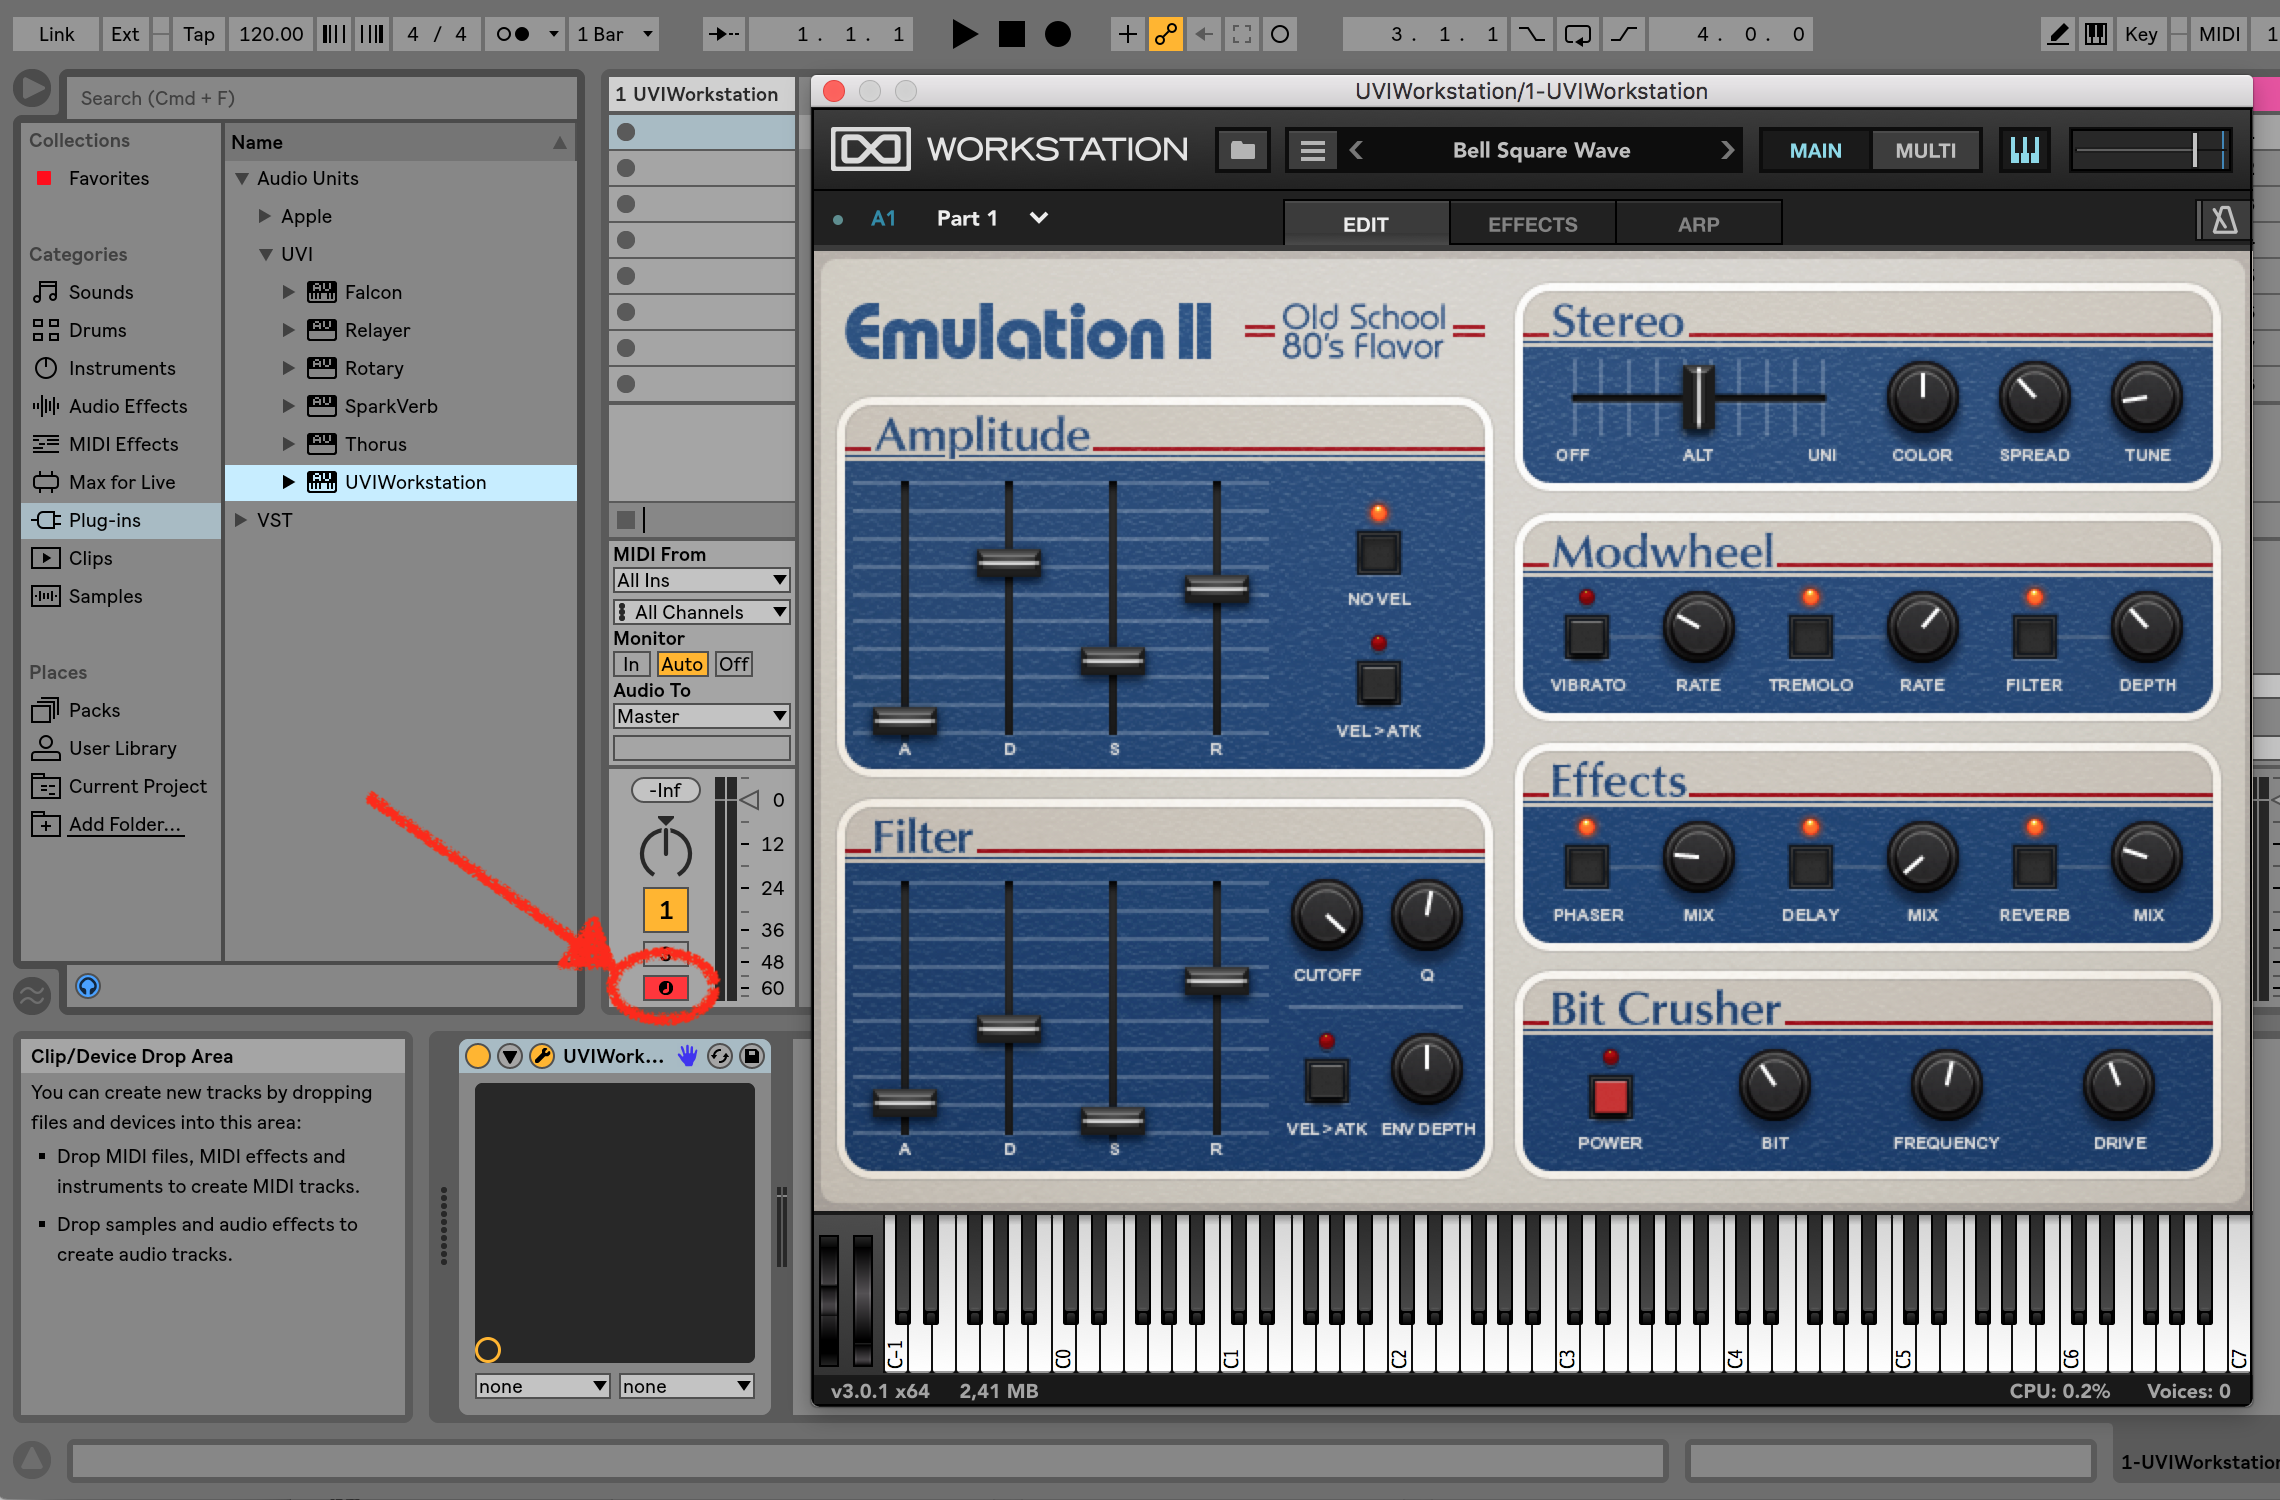The image size is (2280, 1500).
Task: Open the Part 1 dropdown chevron
Action: tap(1039, 218)
